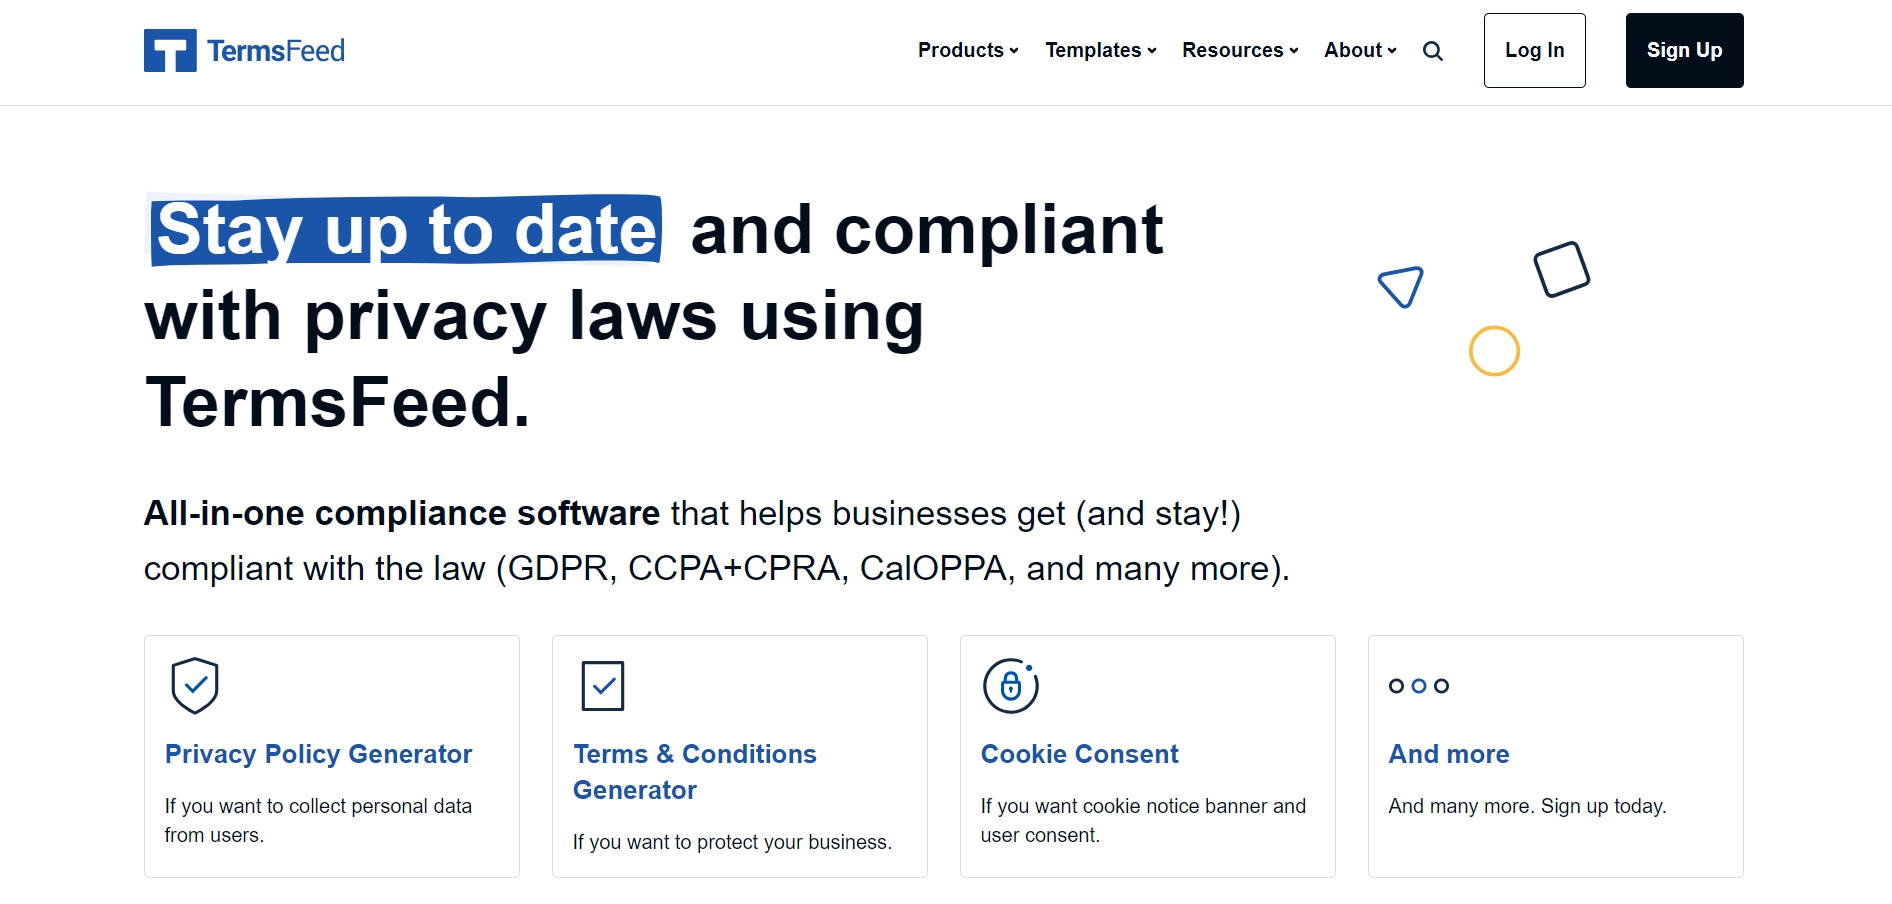Click the yellow circle decorative shape
This screenshot has height=904, width=1892.
point(1493,351)
